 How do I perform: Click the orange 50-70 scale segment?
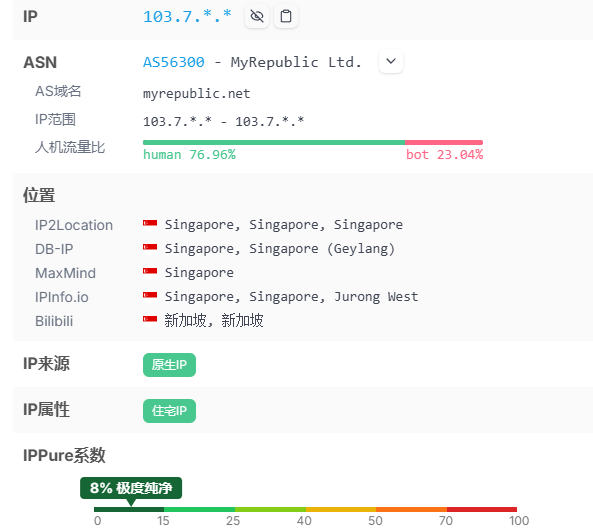411,510
